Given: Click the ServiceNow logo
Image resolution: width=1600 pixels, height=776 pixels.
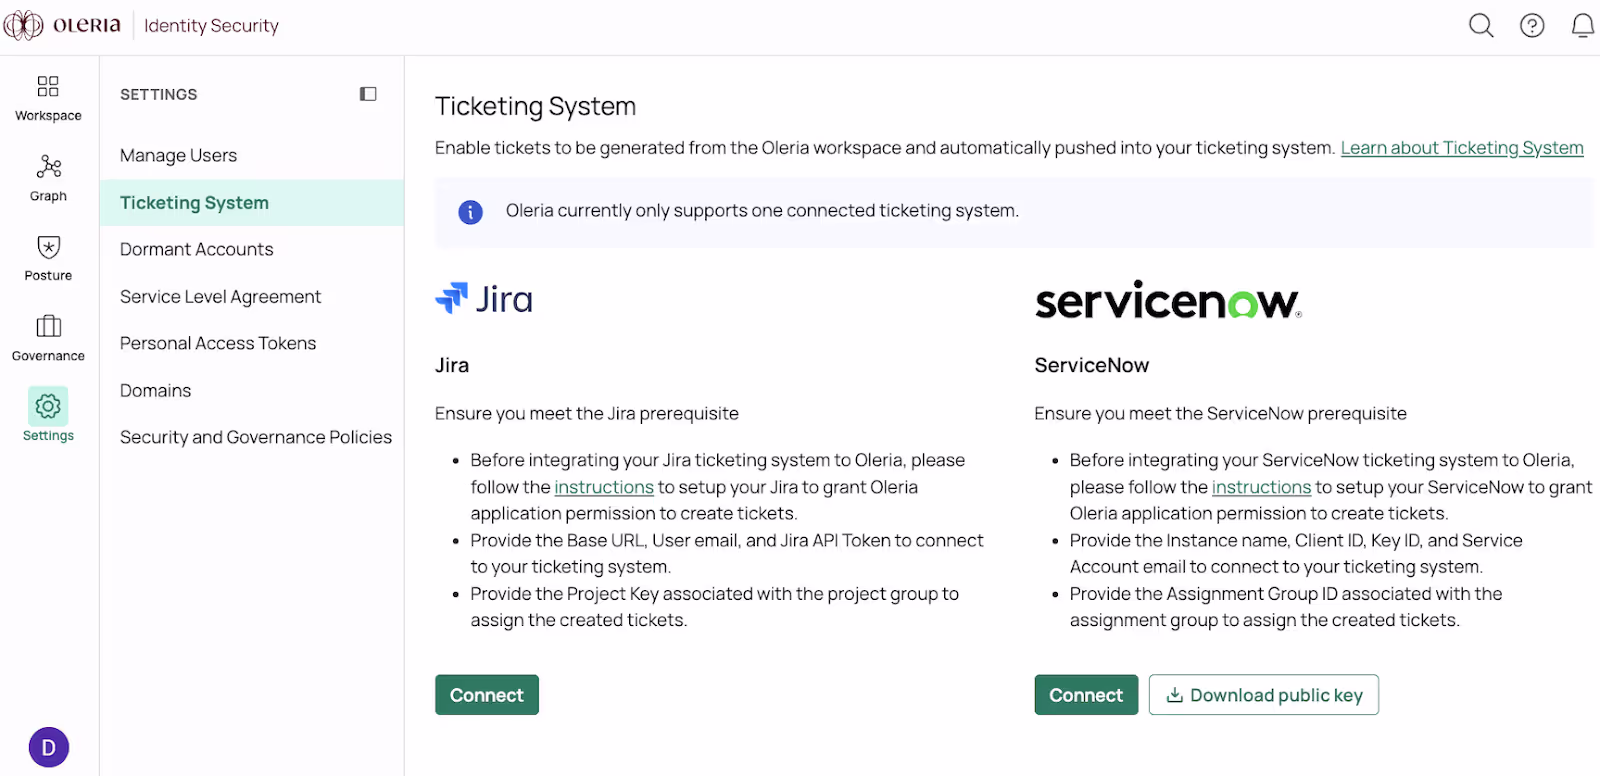Looking at the screenshot, I should click(x=1168, y=300).
